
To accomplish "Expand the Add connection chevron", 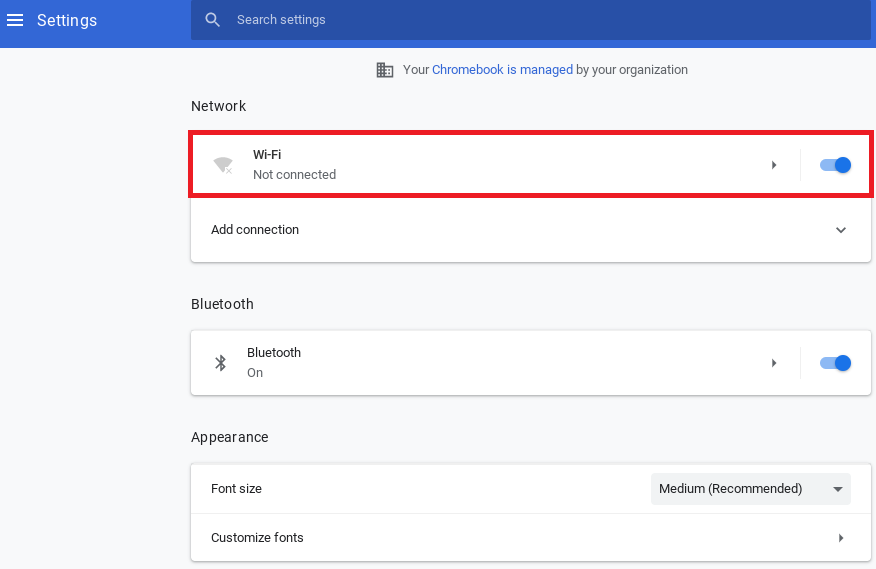I will pos(841,230).
